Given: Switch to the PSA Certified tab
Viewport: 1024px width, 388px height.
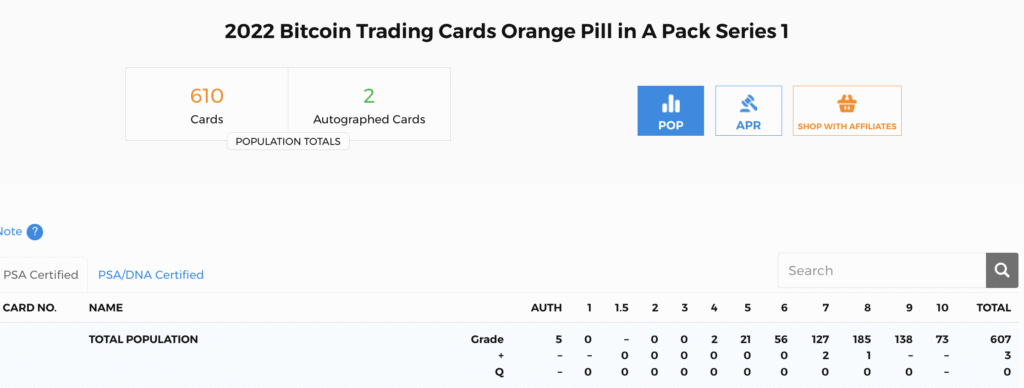Looking at the screenshot, I should coord(40,275).
